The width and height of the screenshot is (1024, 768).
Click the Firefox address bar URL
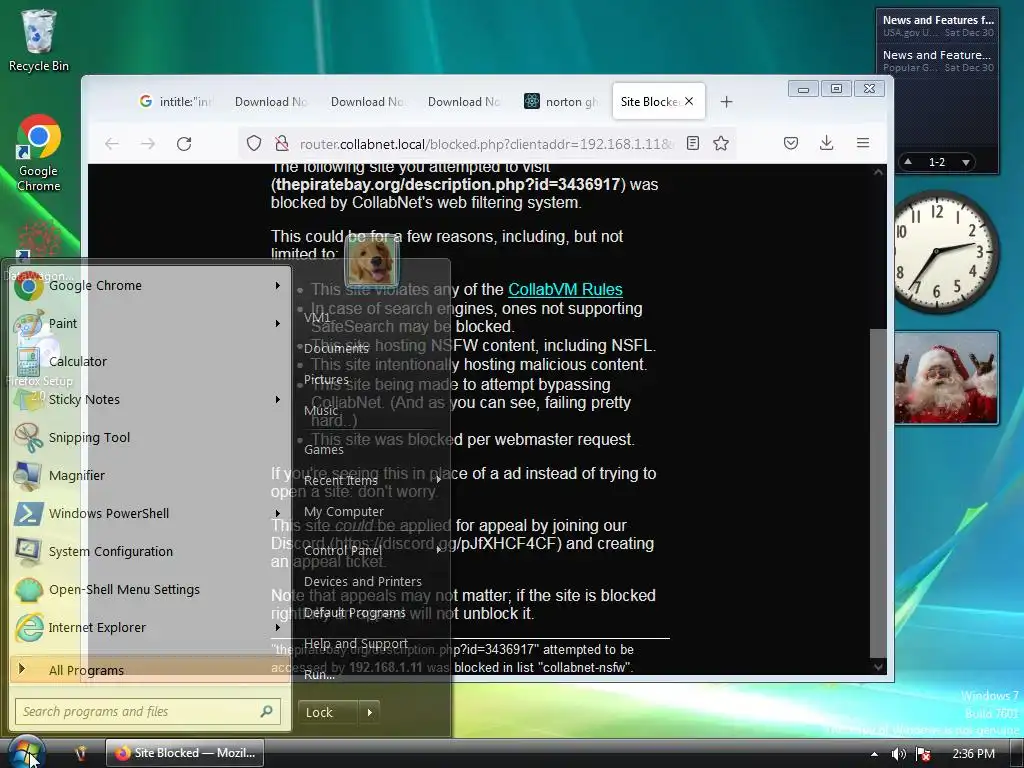pyautogui.click(x=485, y=144)
